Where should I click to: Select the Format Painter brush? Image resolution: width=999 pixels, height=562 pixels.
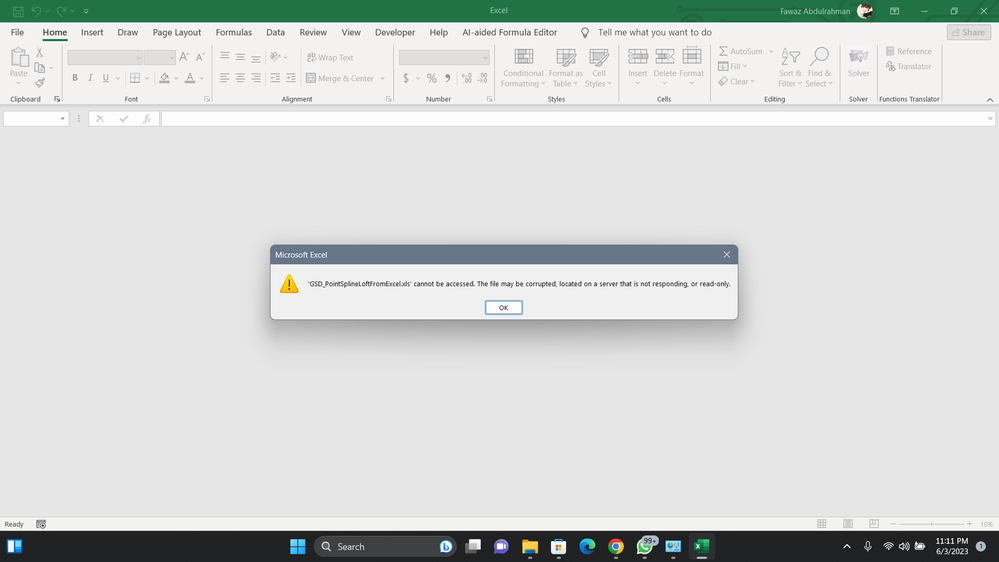pyautogui.click(x=40, y=83)
